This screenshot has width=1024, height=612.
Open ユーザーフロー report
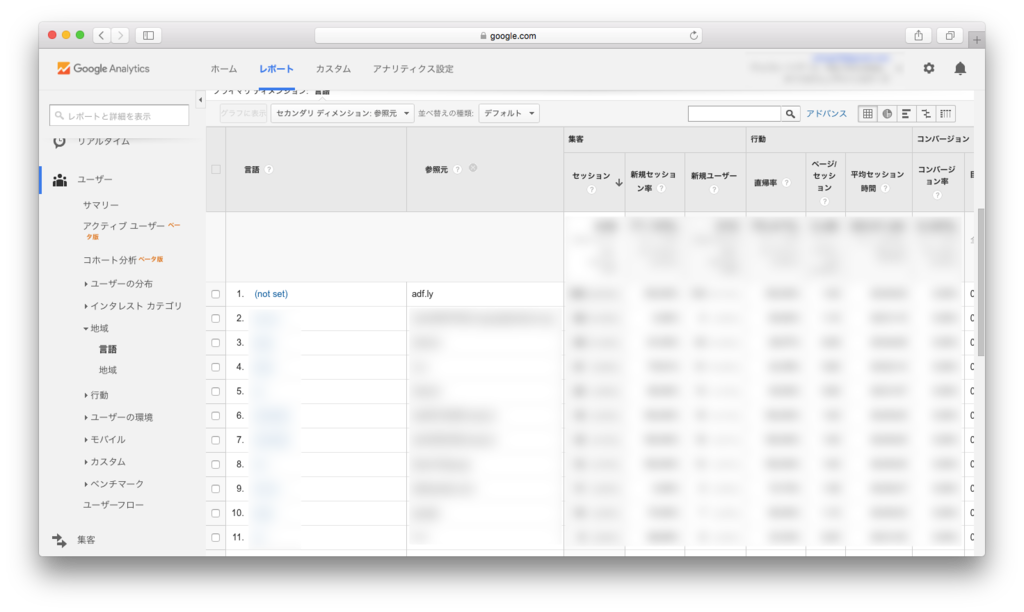click(113, 505)
